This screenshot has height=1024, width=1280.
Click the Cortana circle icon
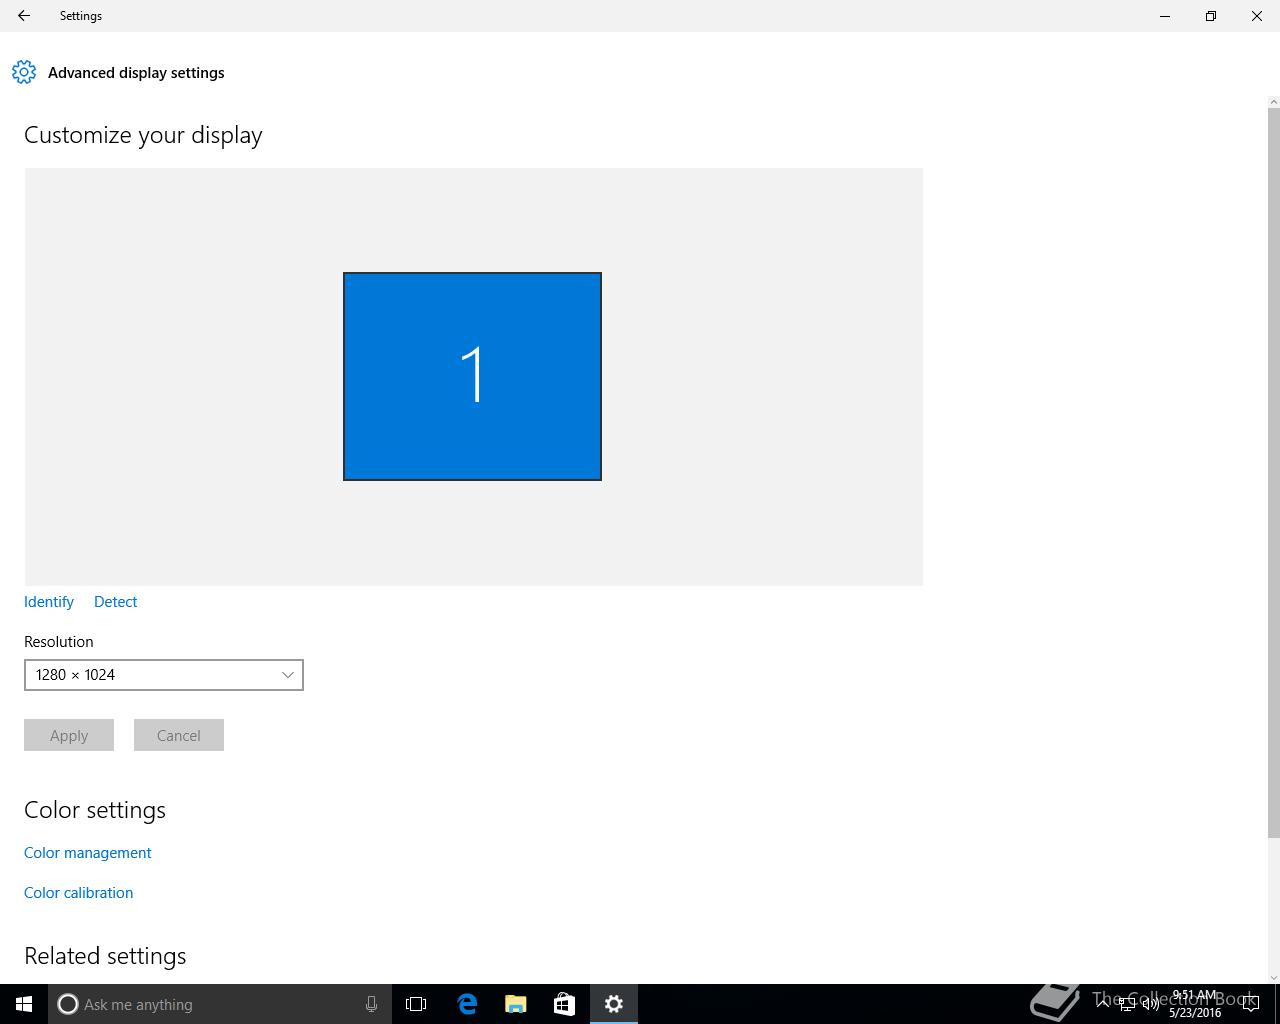(x=68, y=1004)
